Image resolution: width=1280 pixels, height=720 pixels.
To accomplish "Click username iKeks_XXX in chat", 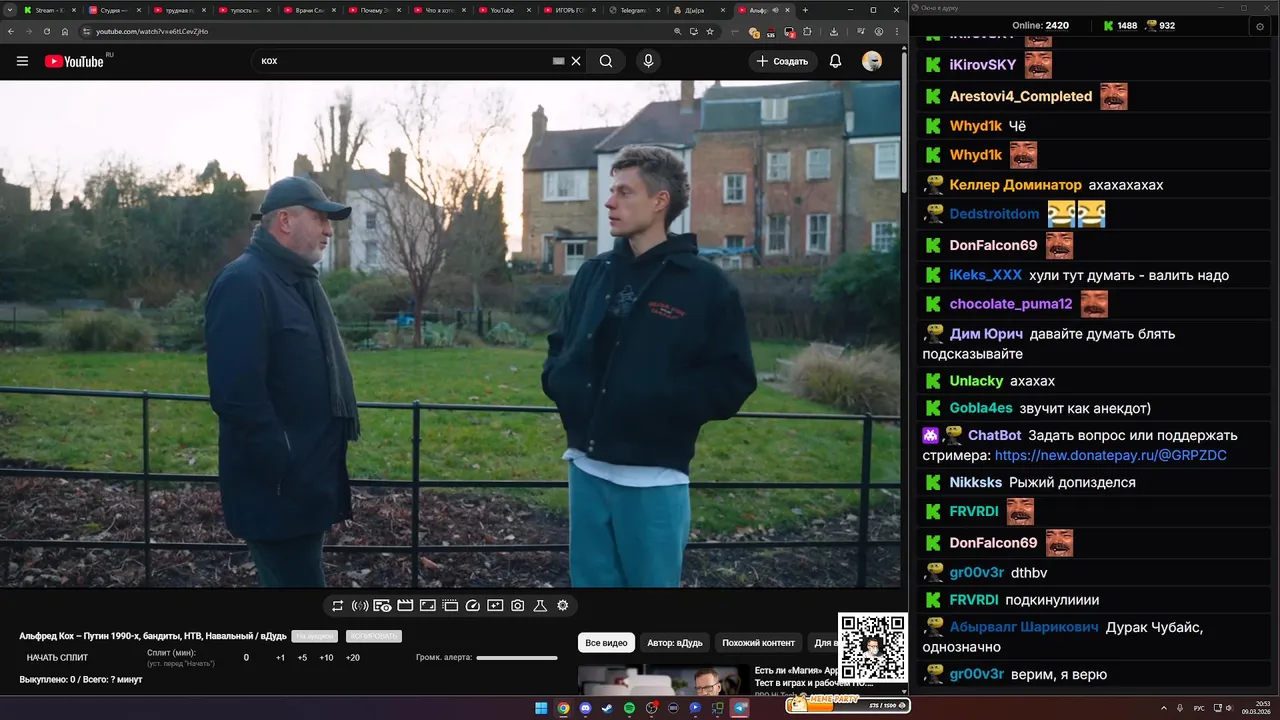I will click(985, 275).
